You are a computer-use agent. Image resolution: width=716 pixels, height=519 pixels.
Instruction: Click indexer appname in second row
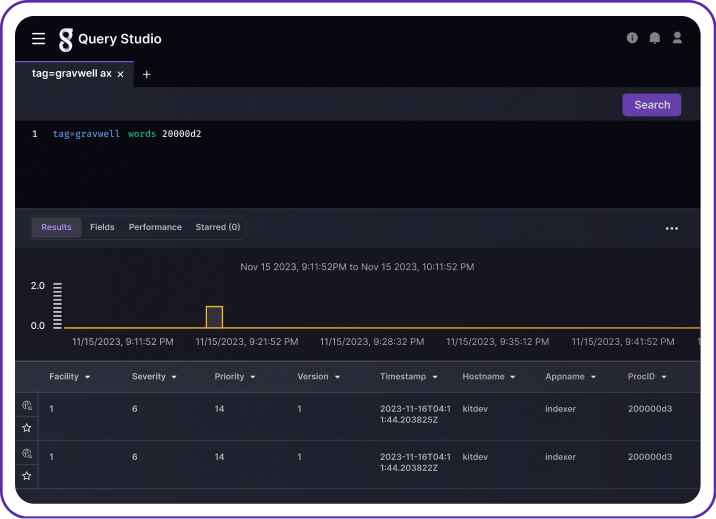(x=560, y=457)
